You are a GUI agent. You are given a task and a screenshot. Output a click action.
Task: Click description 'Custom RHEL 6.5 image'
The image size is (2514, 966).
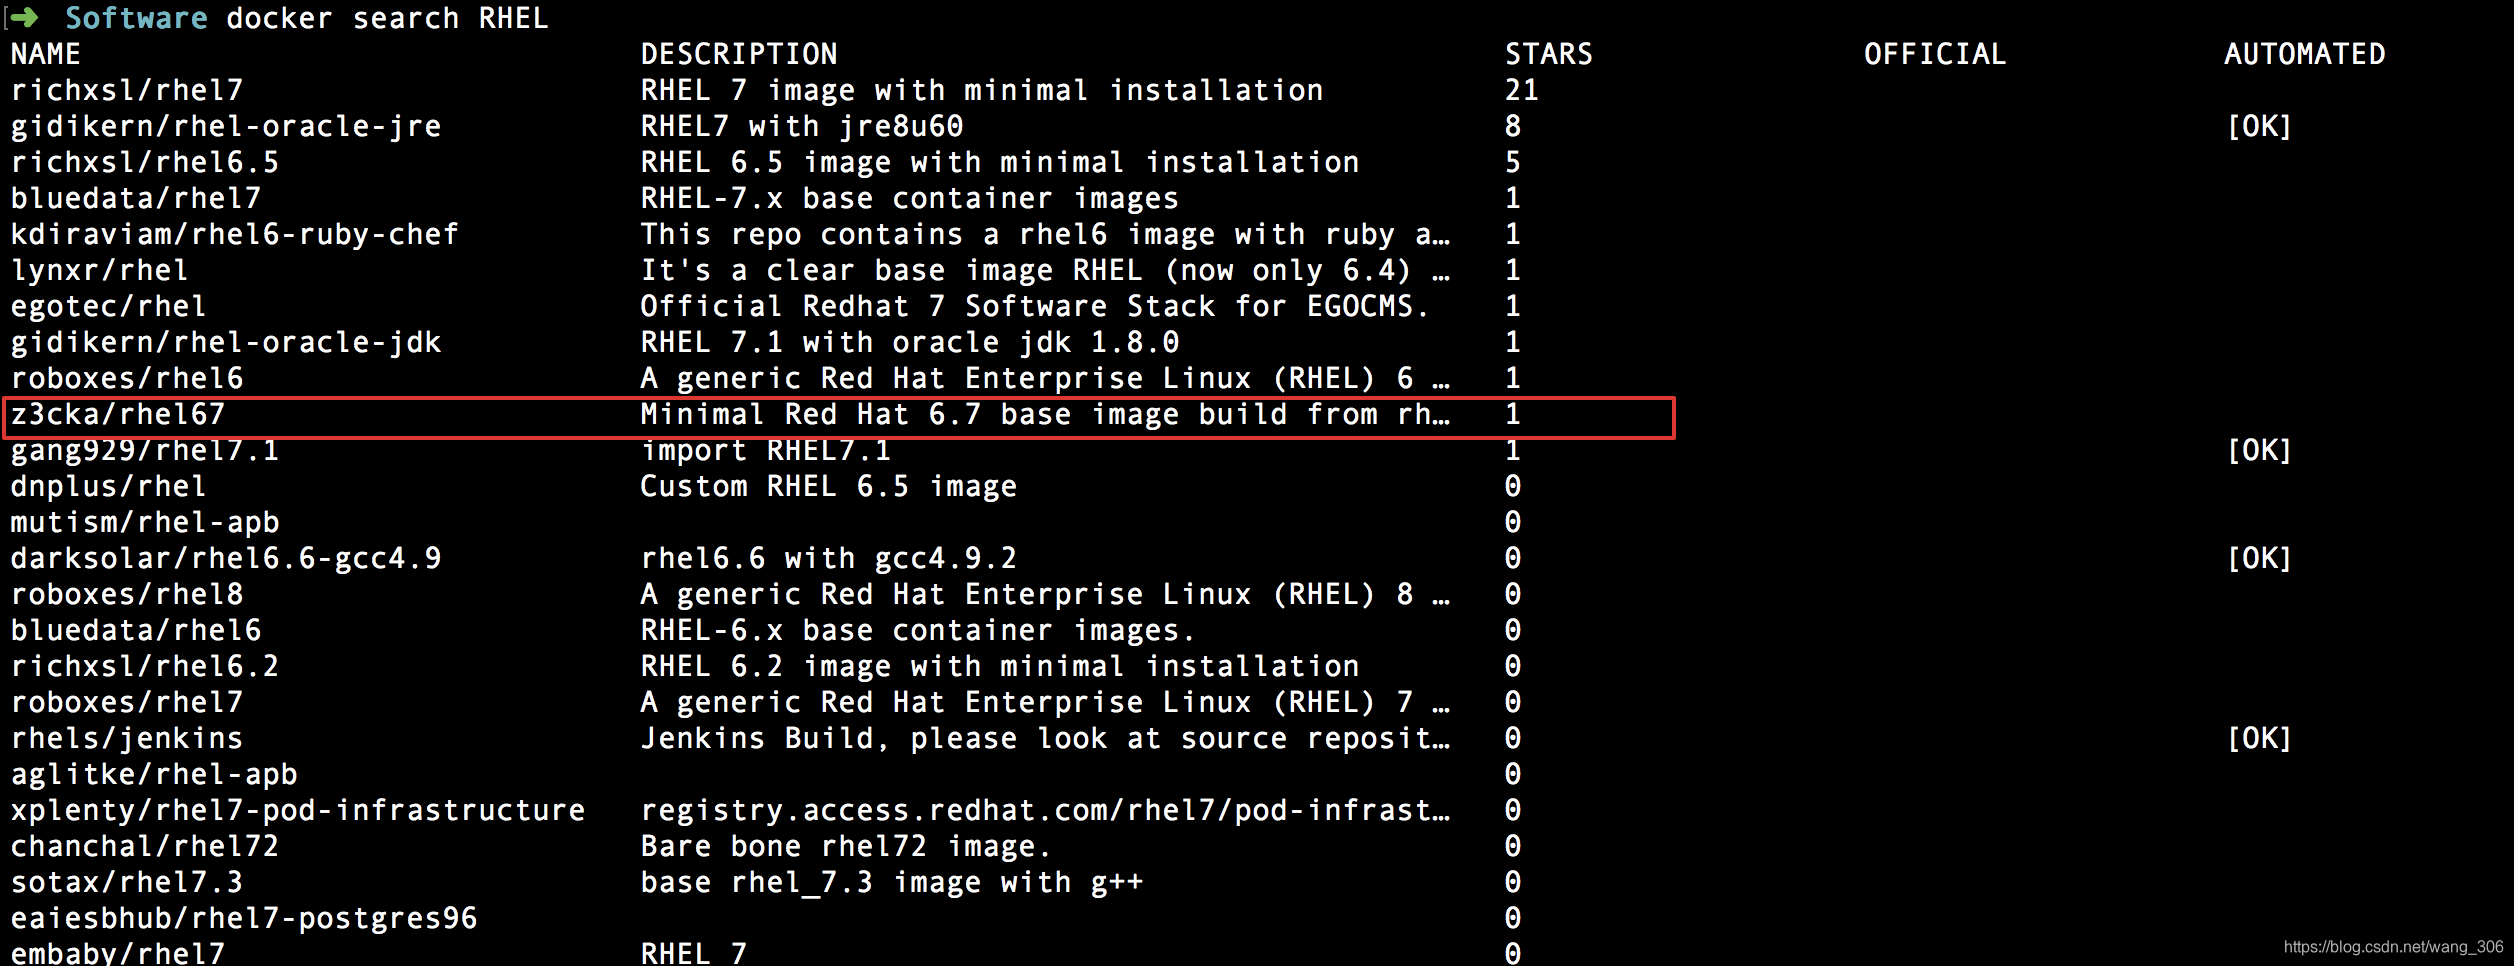(829, 486)
